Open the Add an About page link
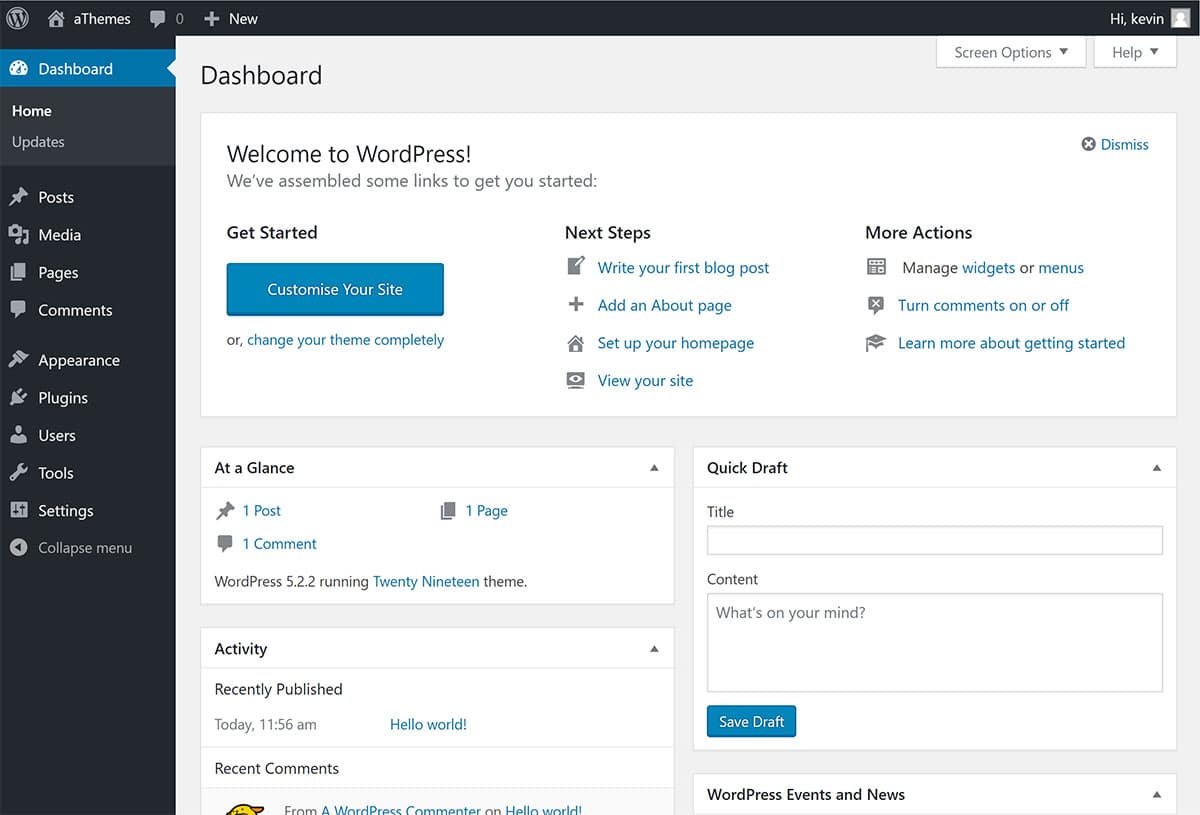 tap(665, 305)
